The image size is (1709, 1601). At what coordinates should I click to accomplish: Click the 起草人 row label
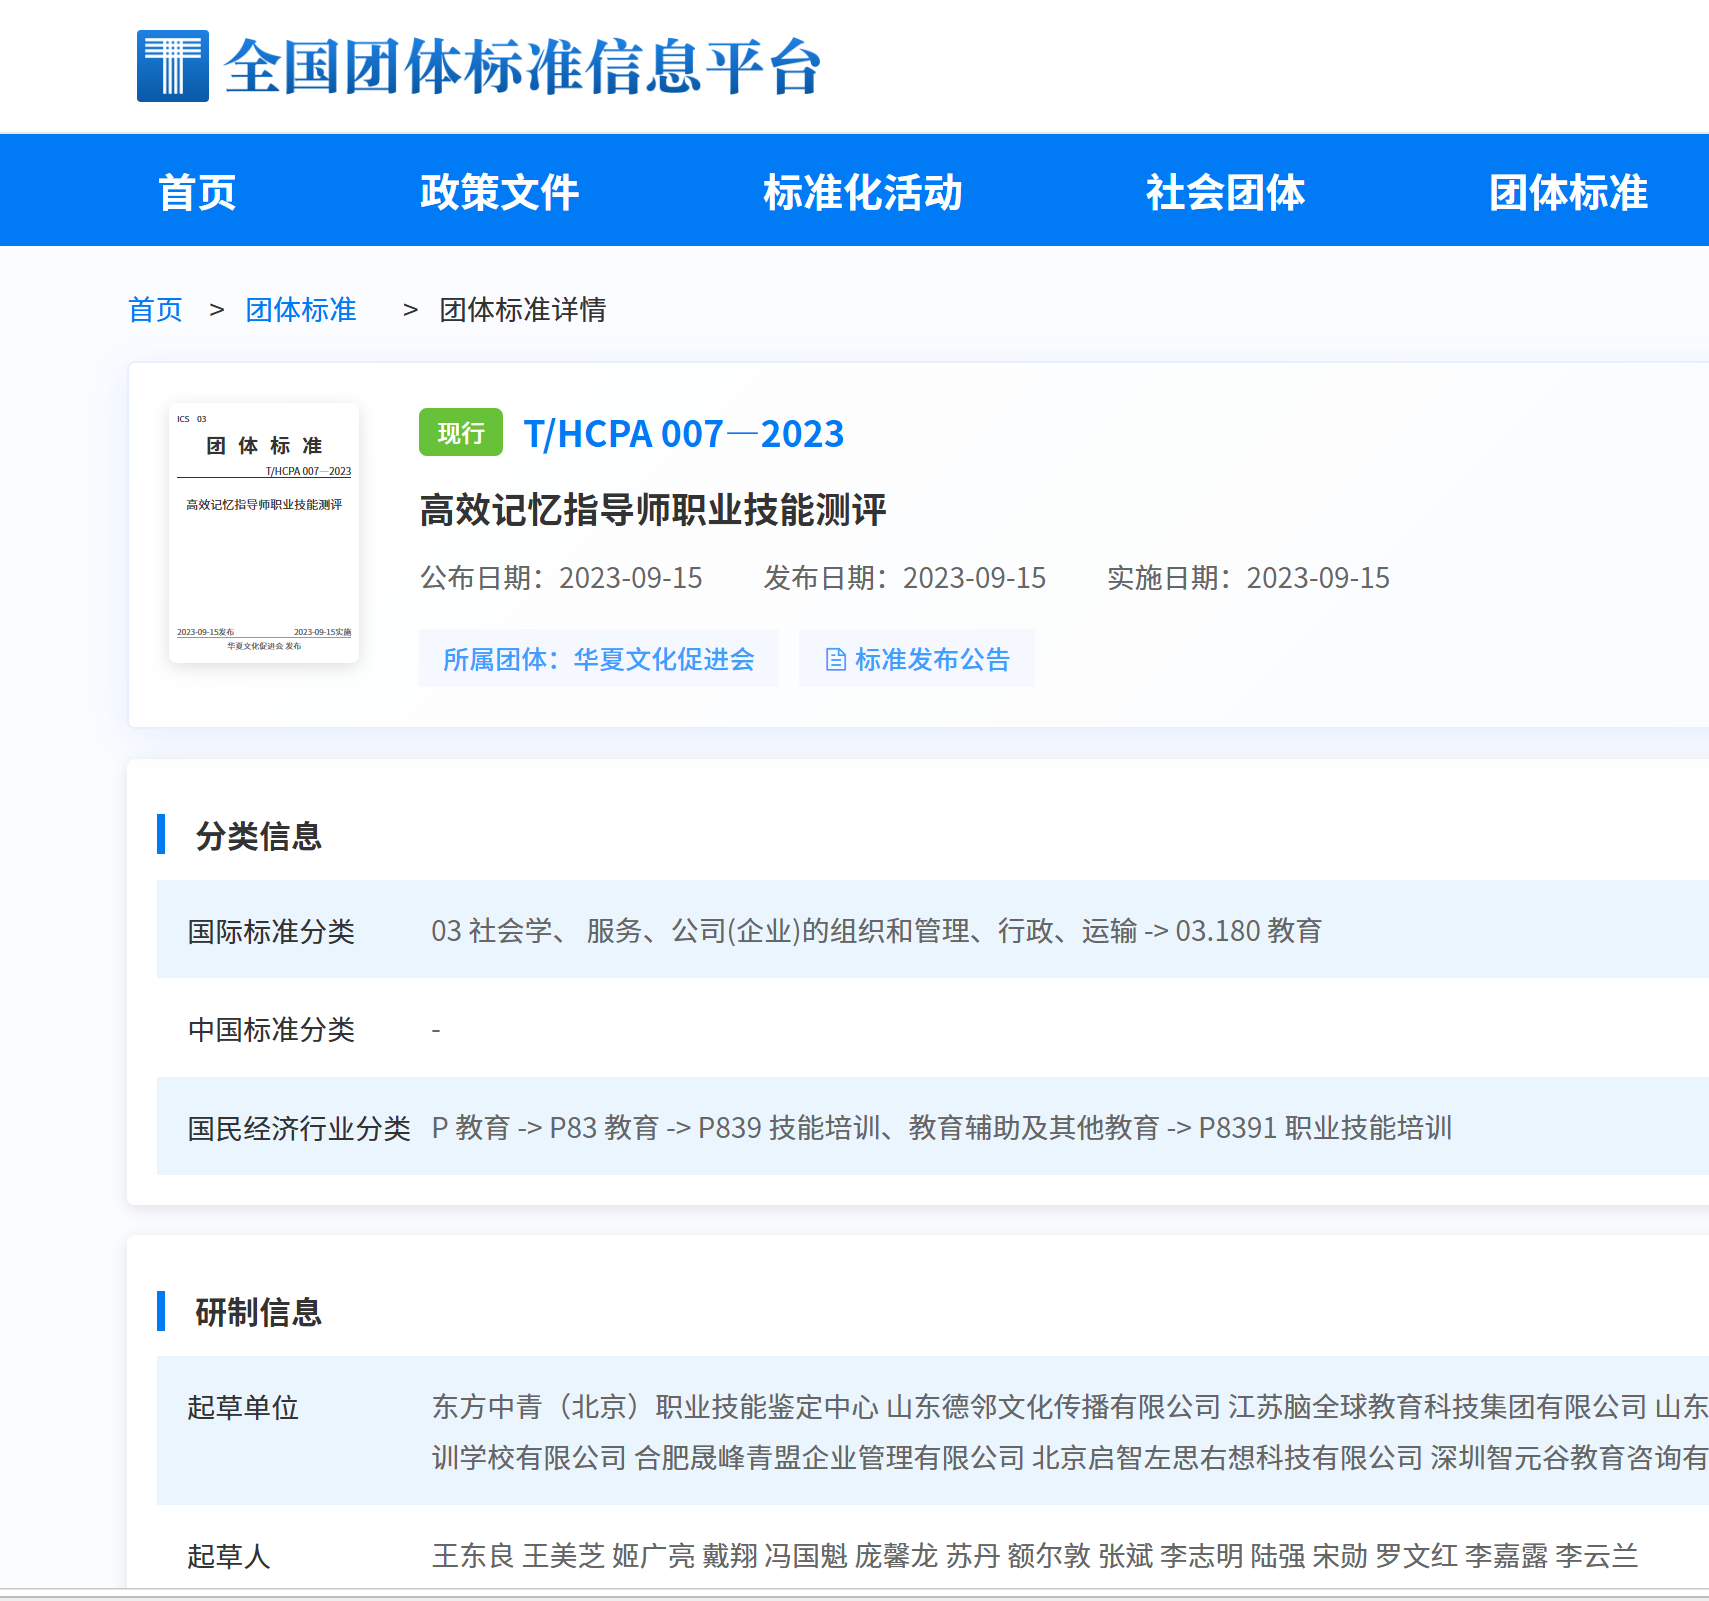229,1556
